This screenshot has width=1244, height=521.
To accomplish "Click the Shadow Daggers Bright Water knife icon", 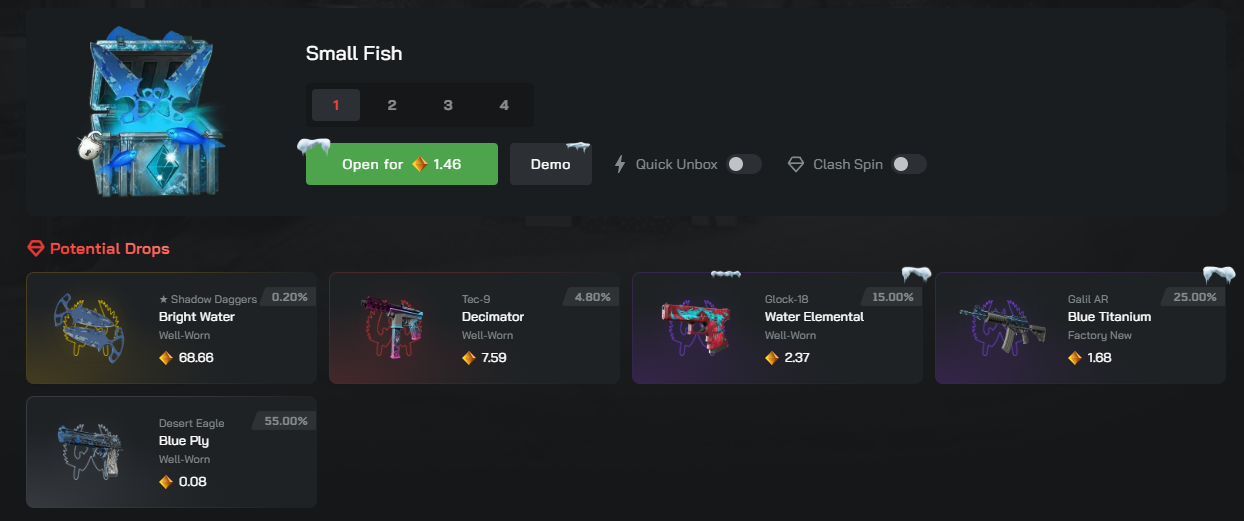I will coord(85,327).
